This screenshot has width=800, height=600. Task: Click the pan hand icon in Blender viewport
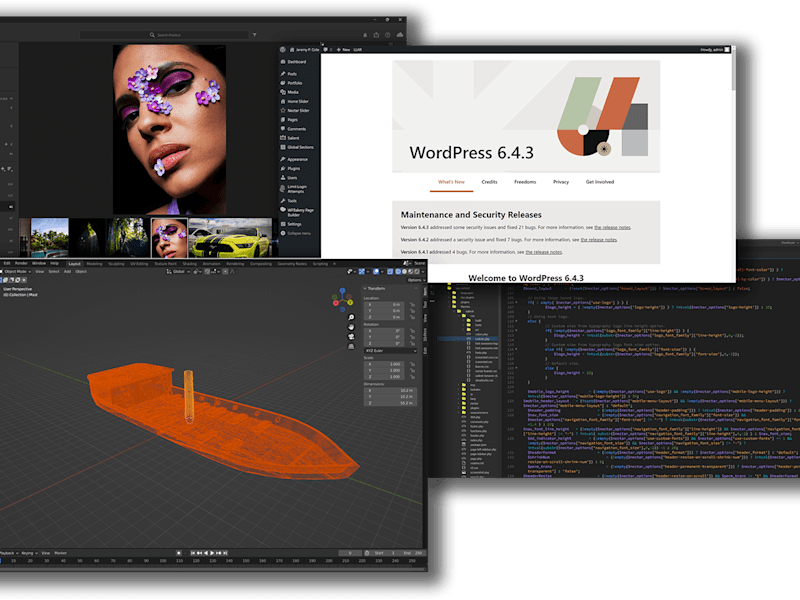coord(351,327)
